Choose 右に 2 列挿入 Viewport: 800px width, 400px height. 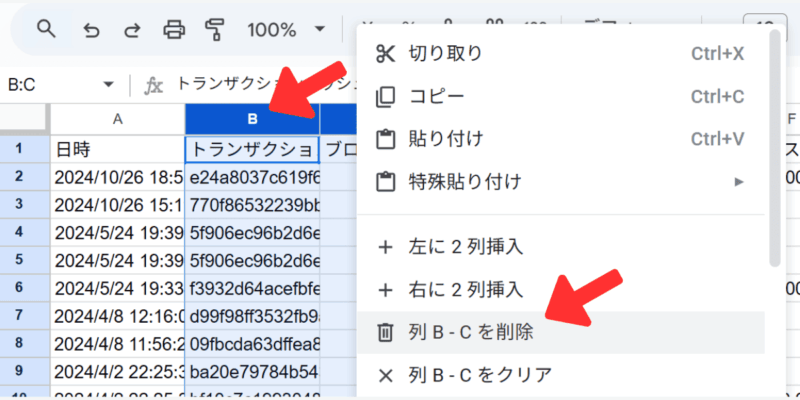[x=561, y=290]
